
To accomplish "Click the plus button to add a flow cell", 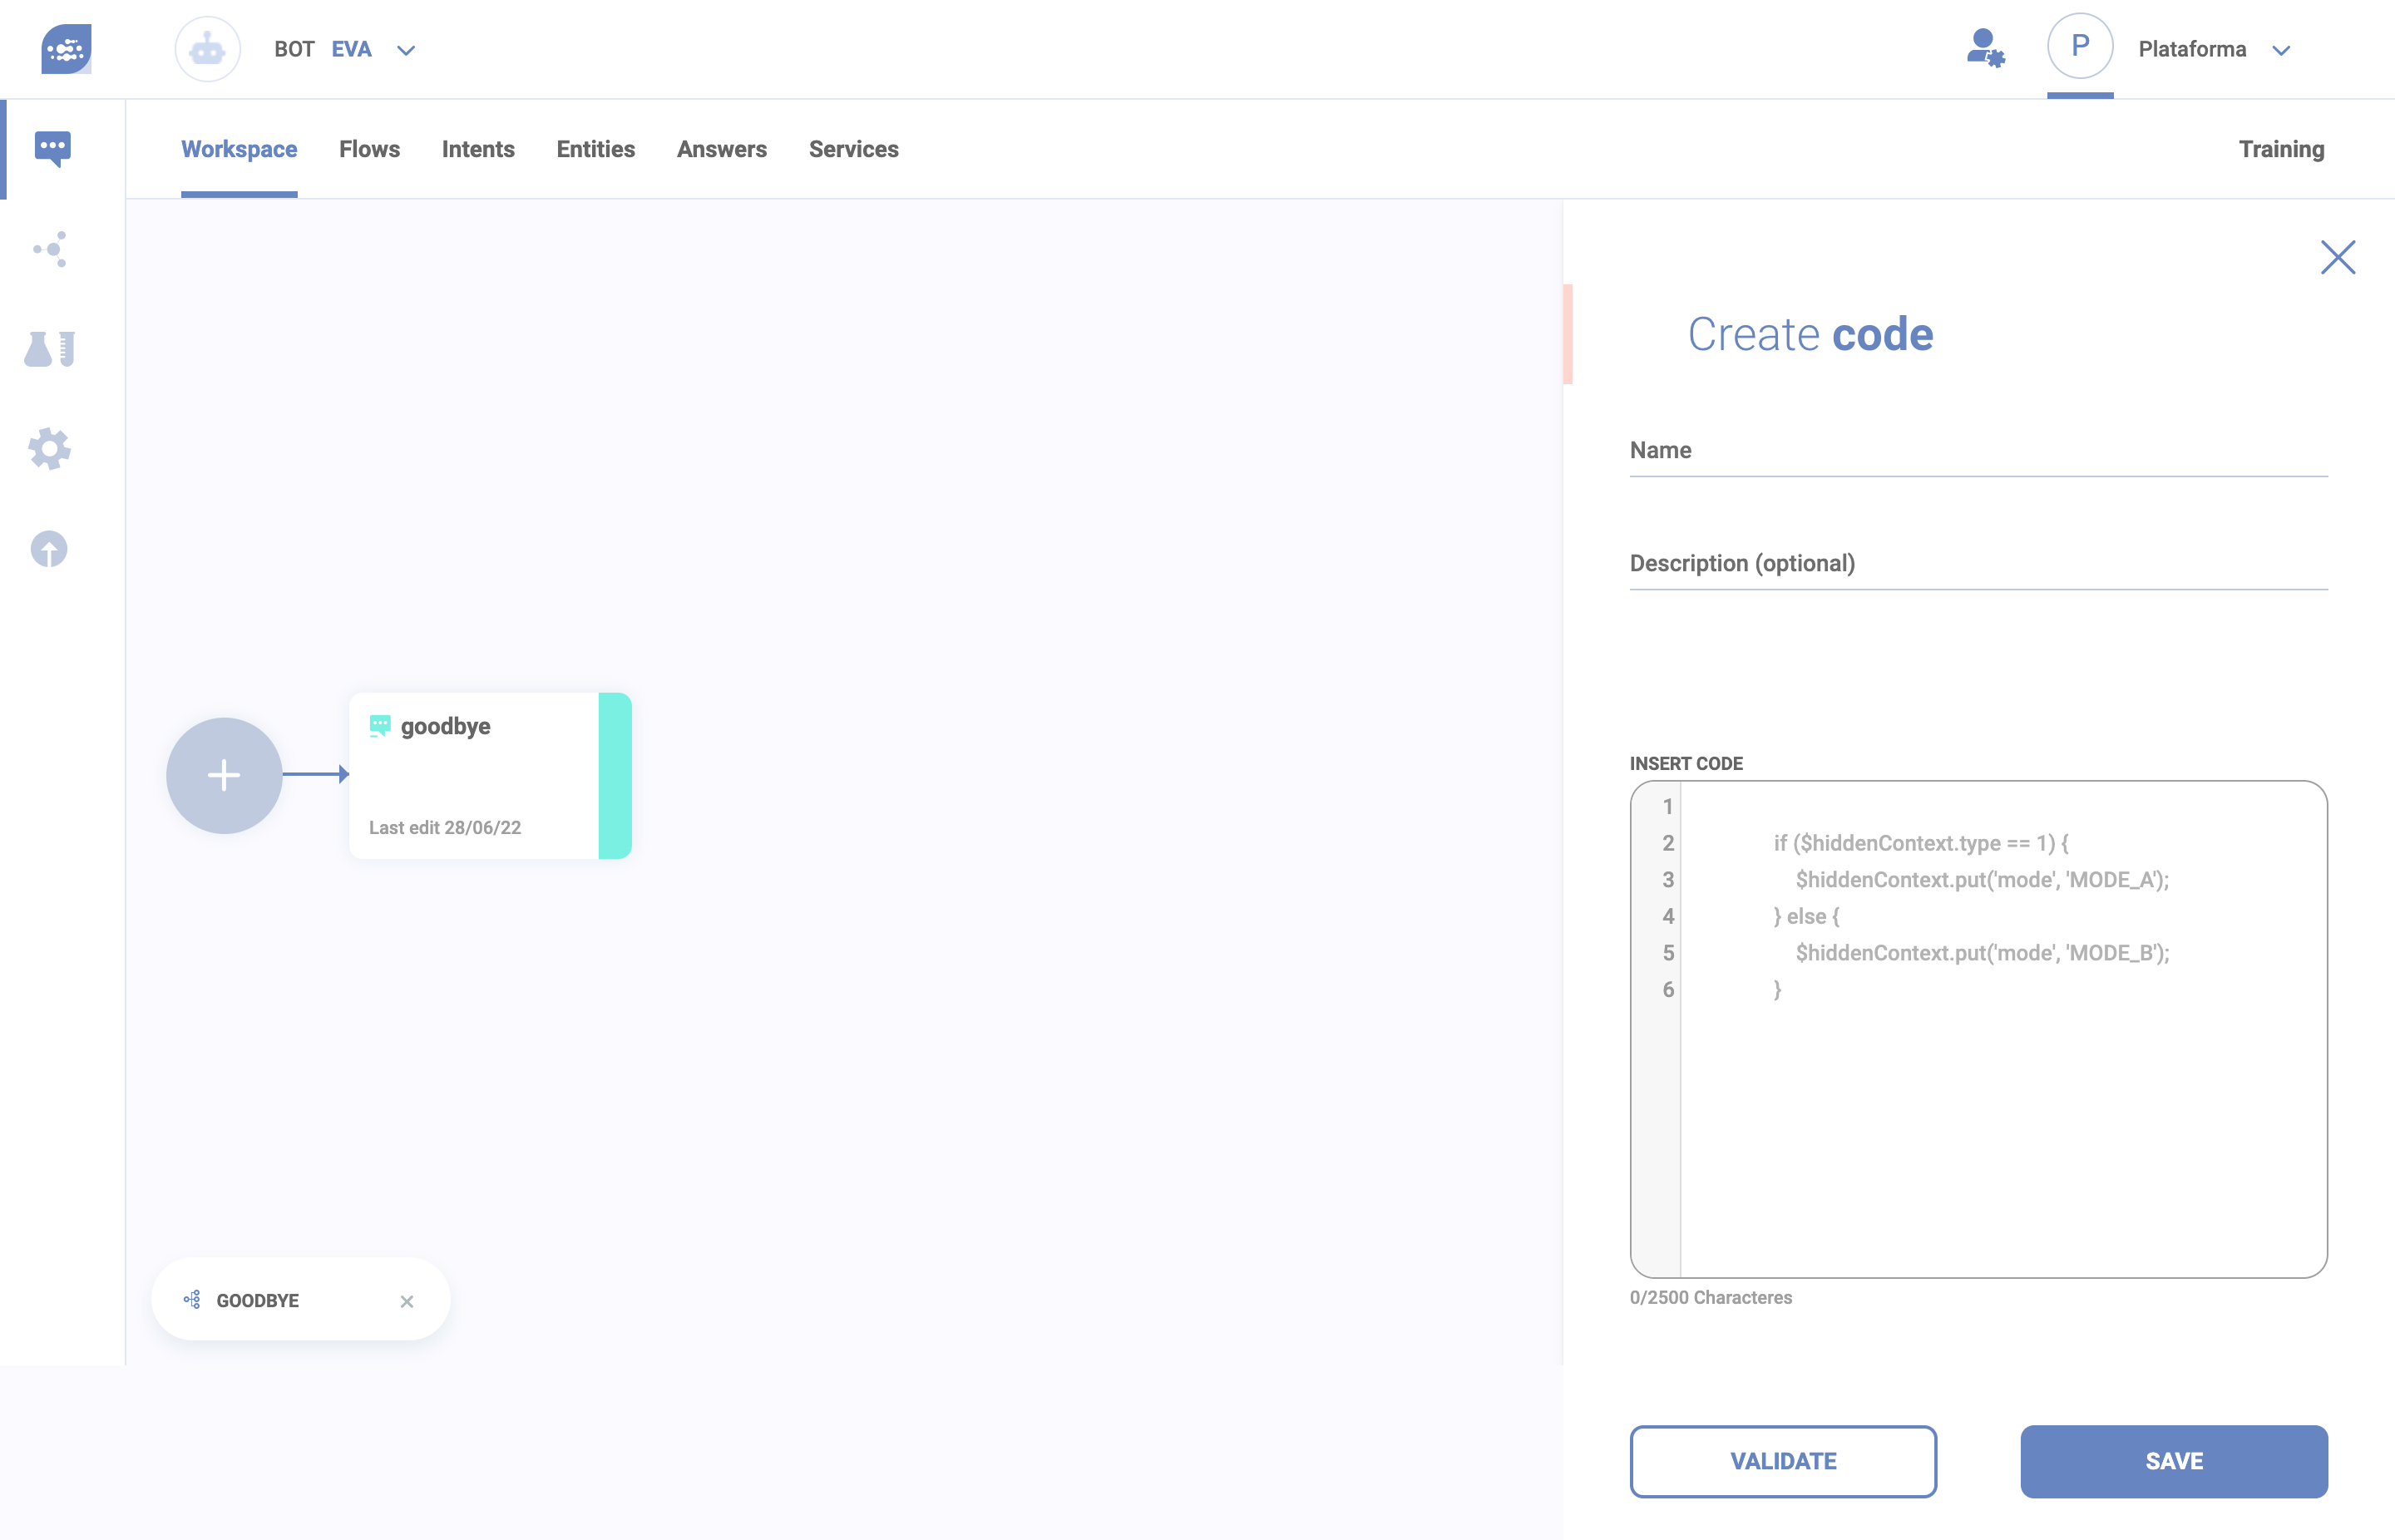I will click(x=224, y=775).
